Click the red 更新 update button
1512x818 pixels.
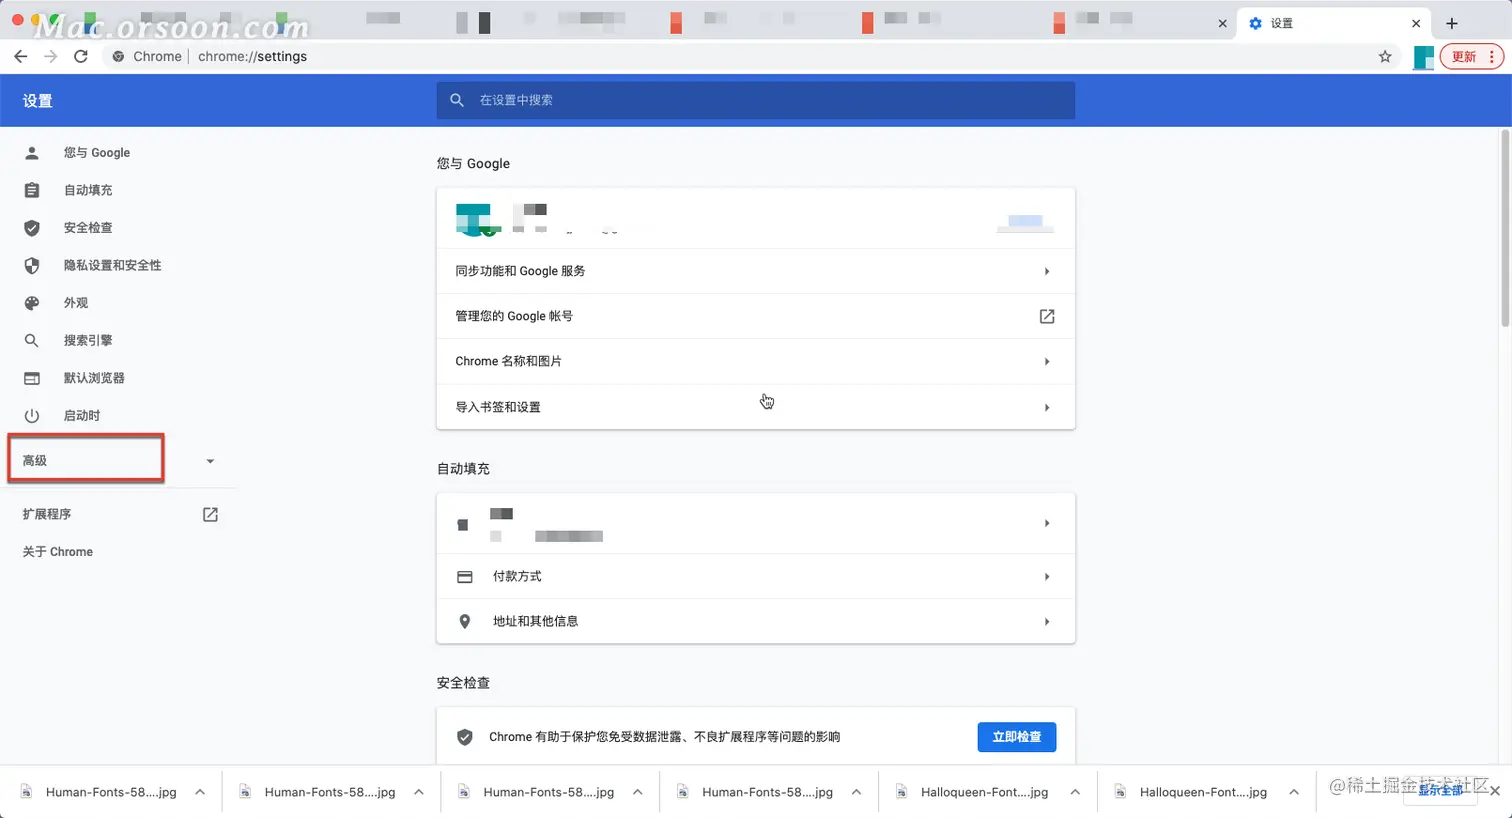pyautogui.click(x=1472, y=56)
